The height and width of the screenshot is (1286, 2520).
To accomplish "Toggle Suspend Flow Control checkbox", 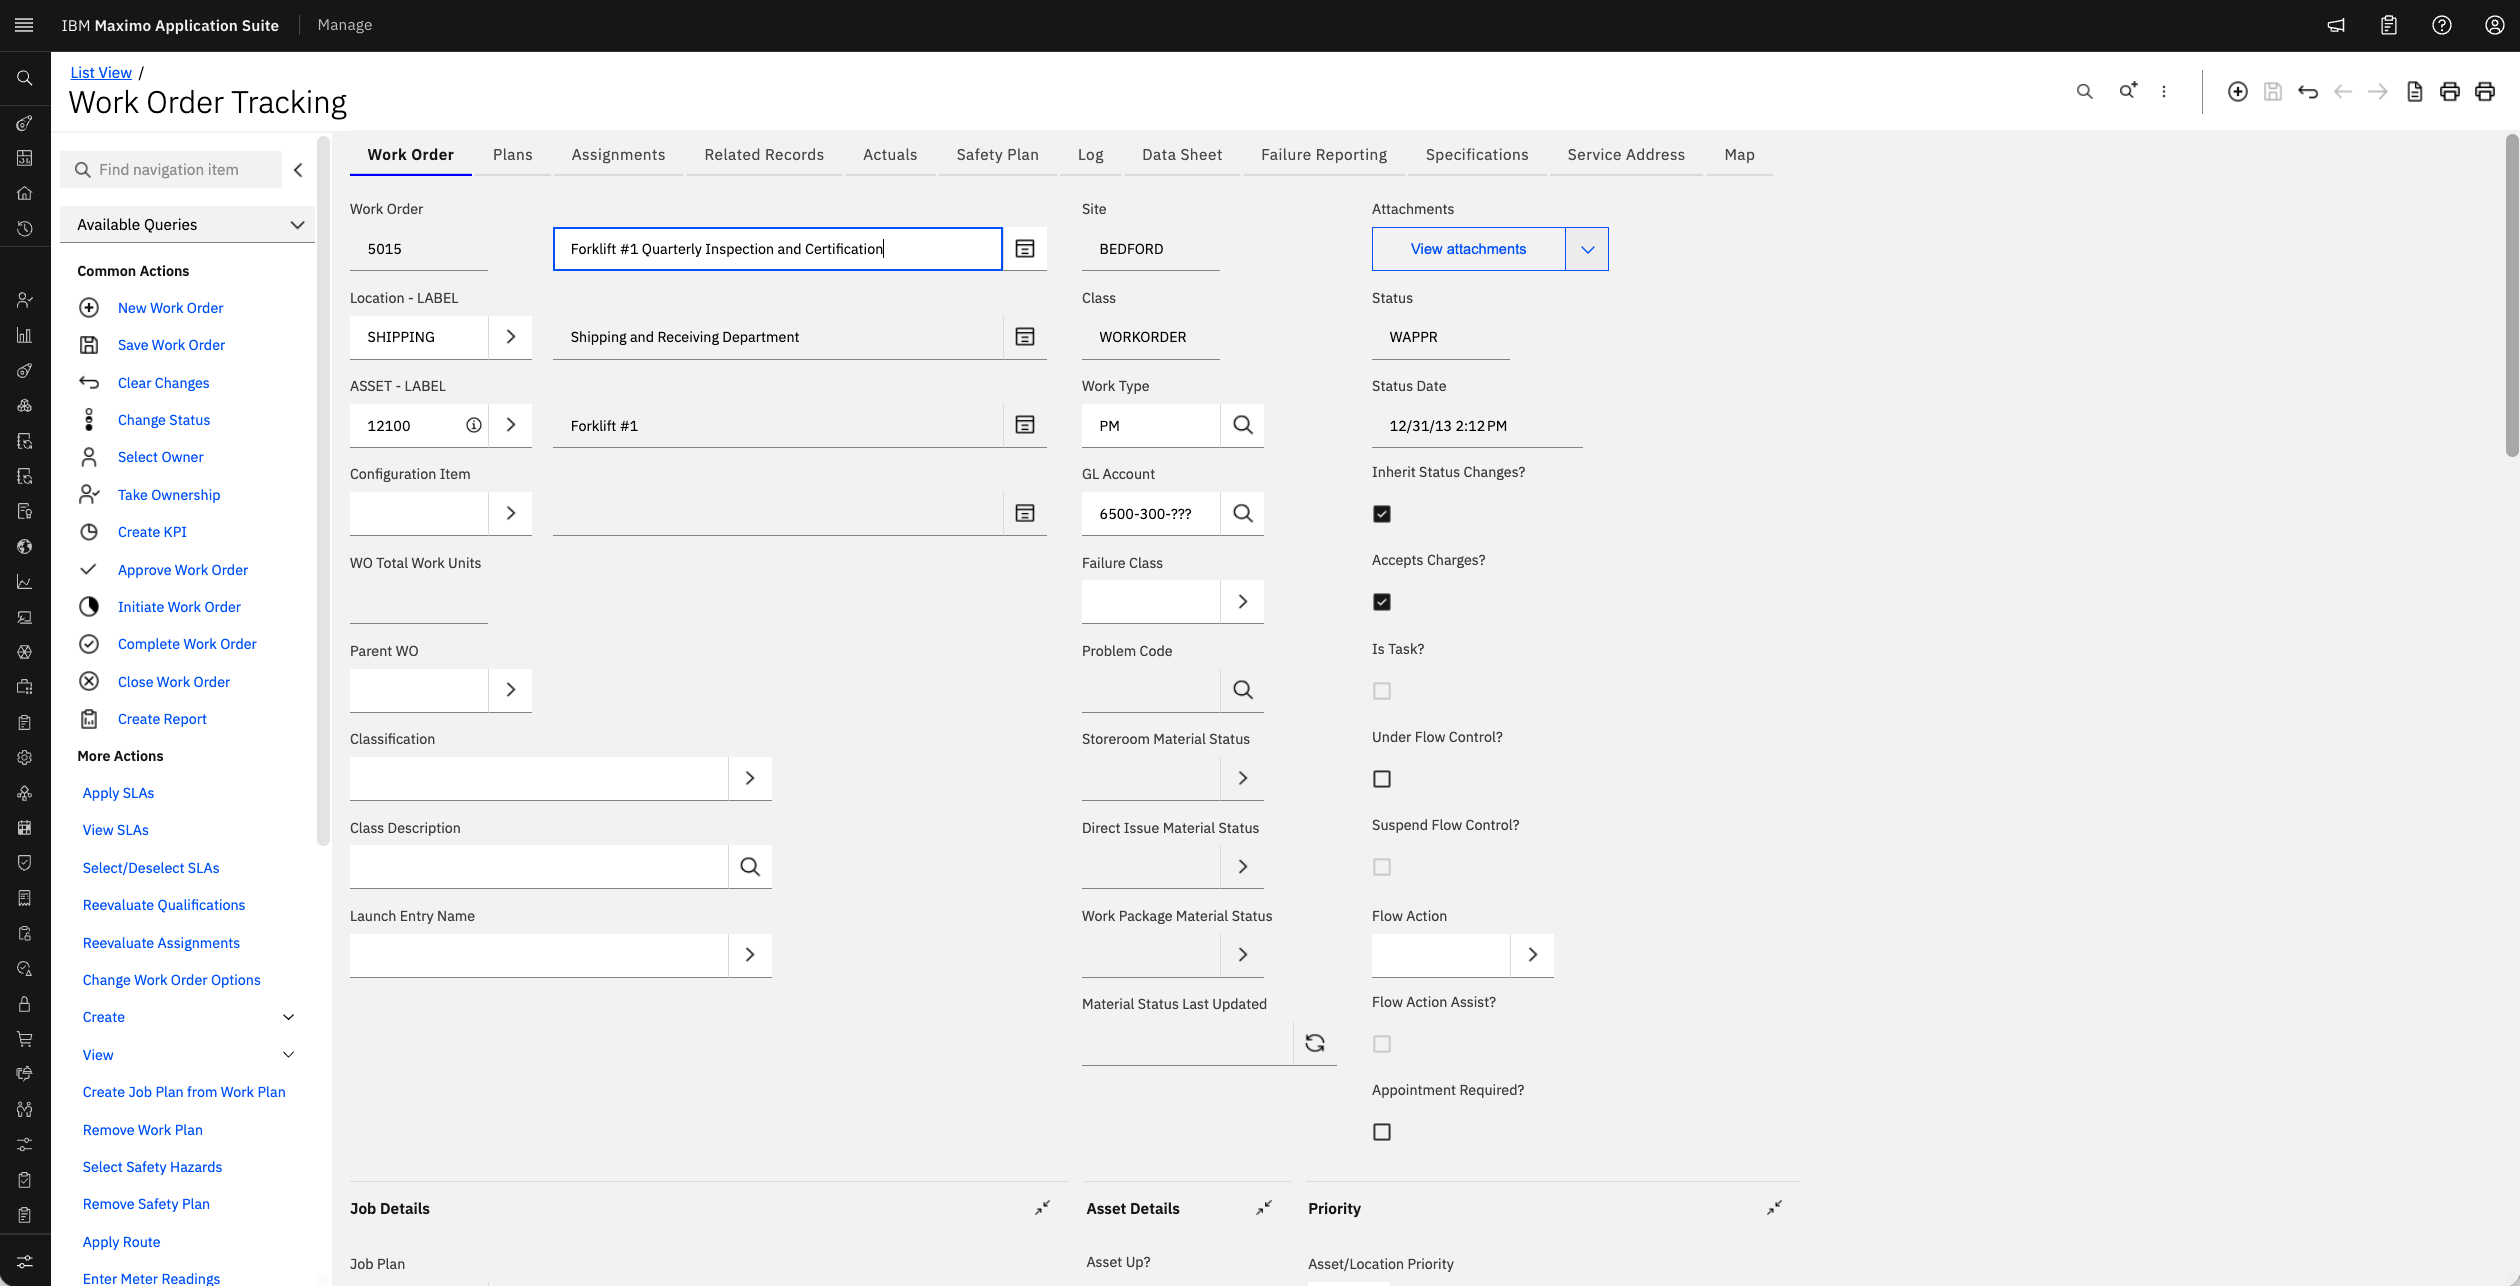I will click(1382, 867).
